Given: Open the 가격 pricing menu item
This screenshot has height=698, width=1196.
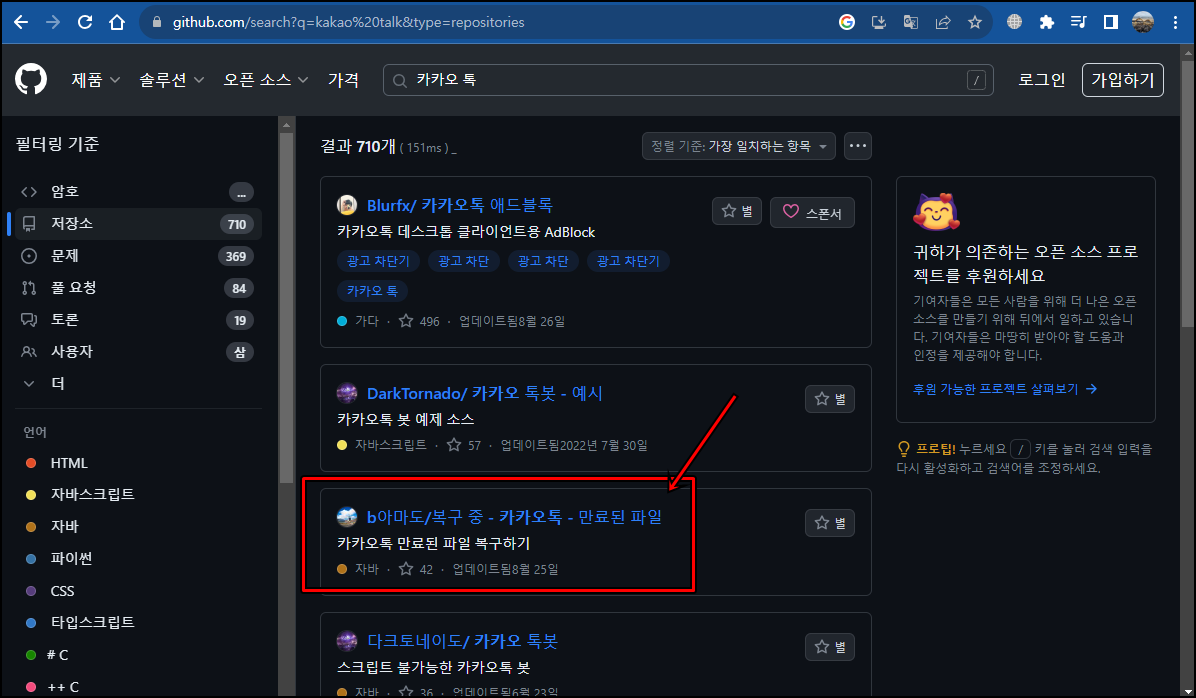Looking at the screenshot, I should pos(343,80).
